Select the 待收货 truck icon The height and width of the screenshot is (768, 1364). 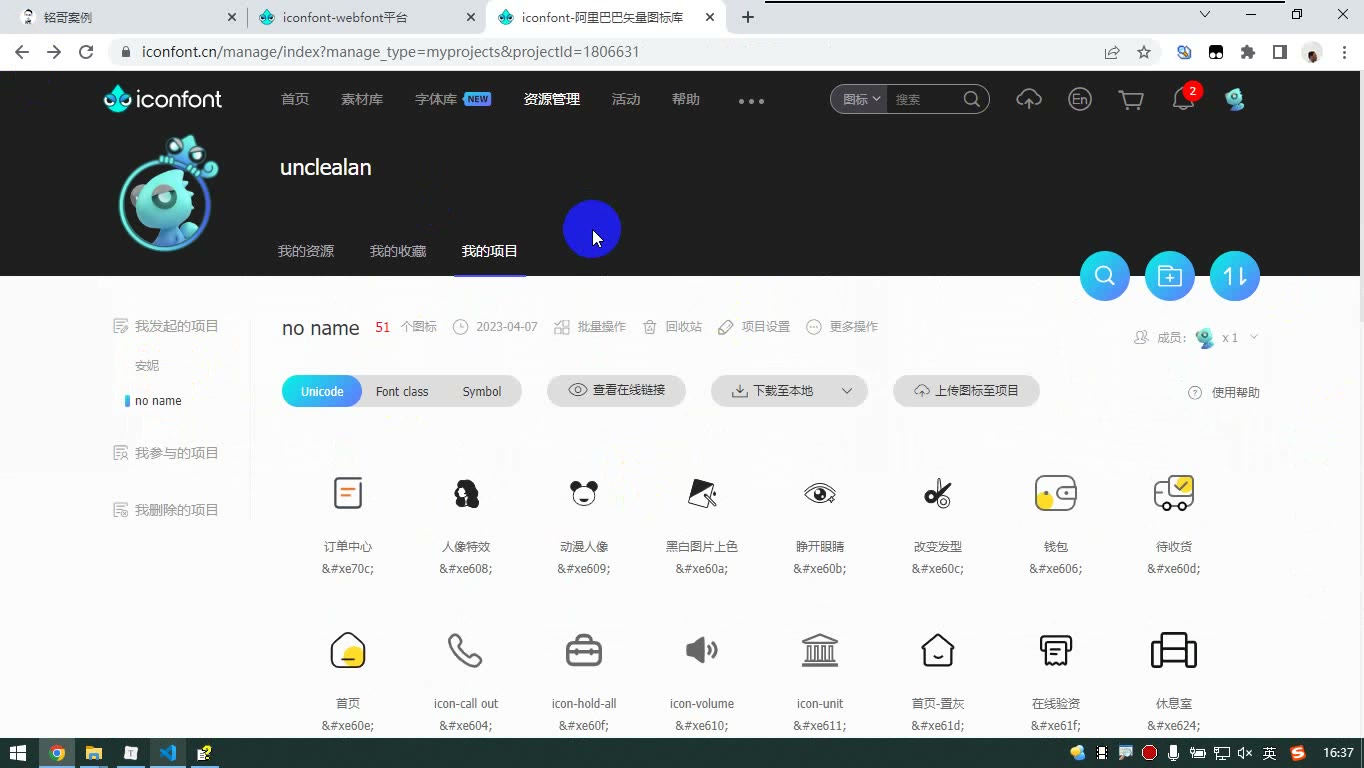tap(1174, 493)
